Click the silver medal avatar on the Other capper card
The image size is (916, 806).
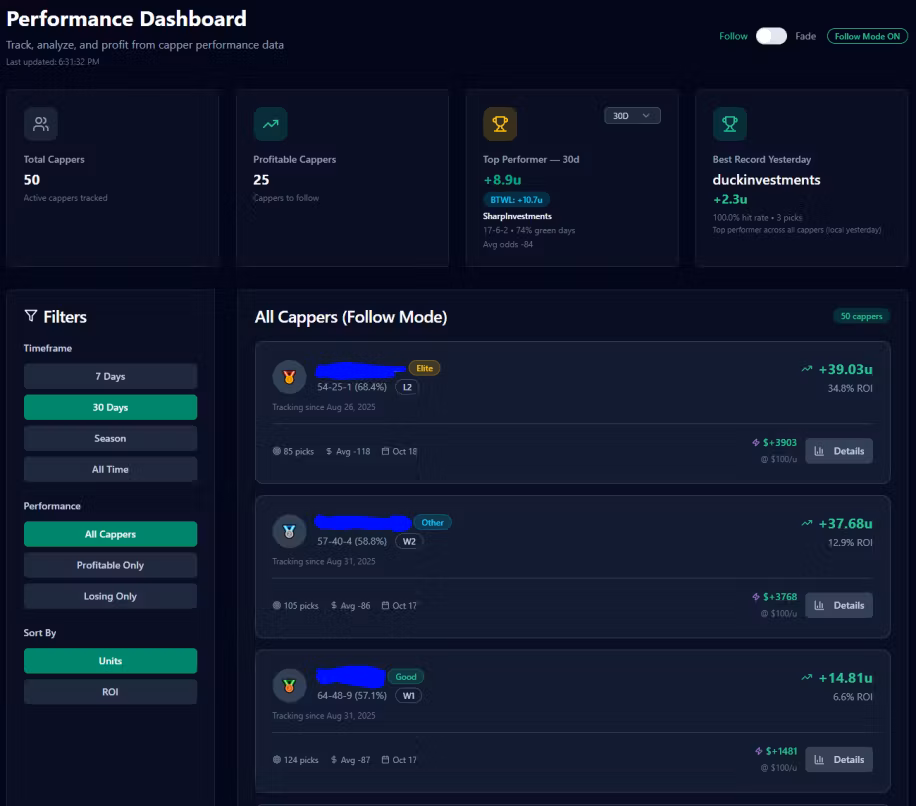tap(289, 531)
